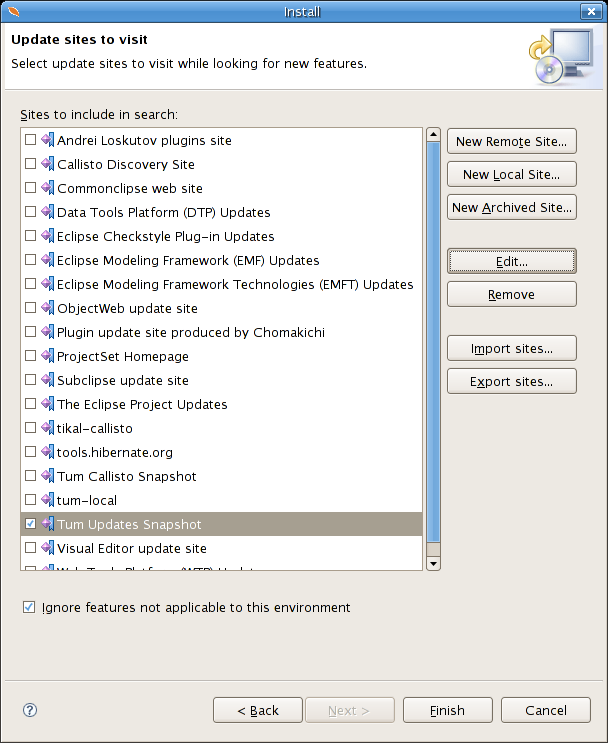Click site icon beside Commonclipse web site

point(47,188)
